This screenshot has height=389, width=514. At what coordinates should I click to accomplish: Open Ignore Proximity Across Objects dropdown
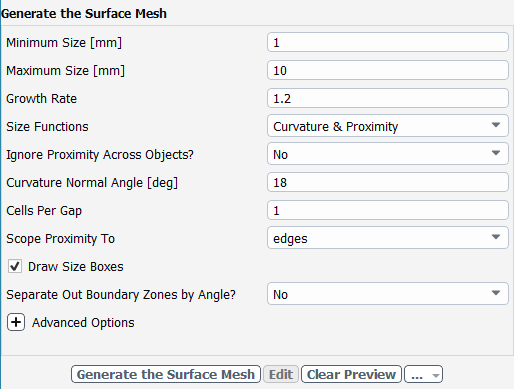(388, 154)
